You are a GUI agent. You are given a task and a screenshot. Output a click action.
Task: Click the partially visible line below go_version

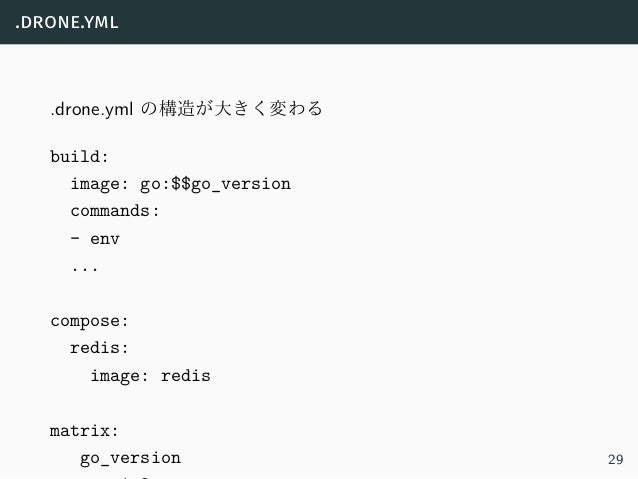click(x=130, y=477)
